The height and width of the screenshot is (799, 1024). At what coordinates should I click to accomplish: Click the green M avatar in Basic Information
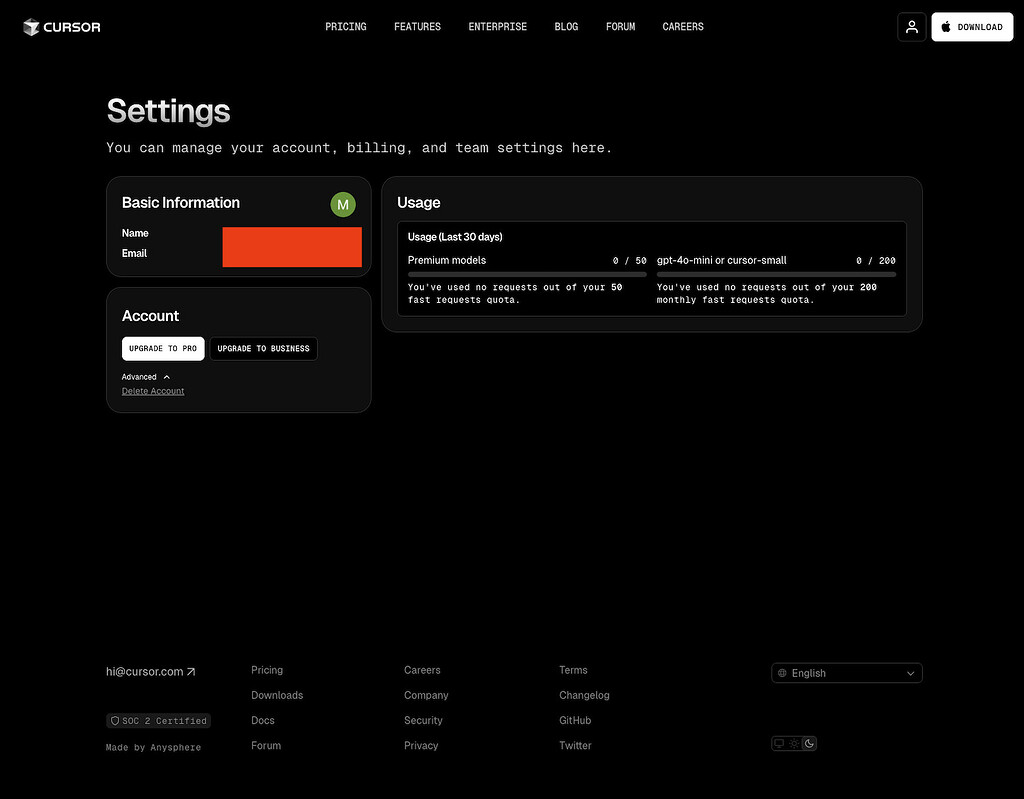click(343, 204)
